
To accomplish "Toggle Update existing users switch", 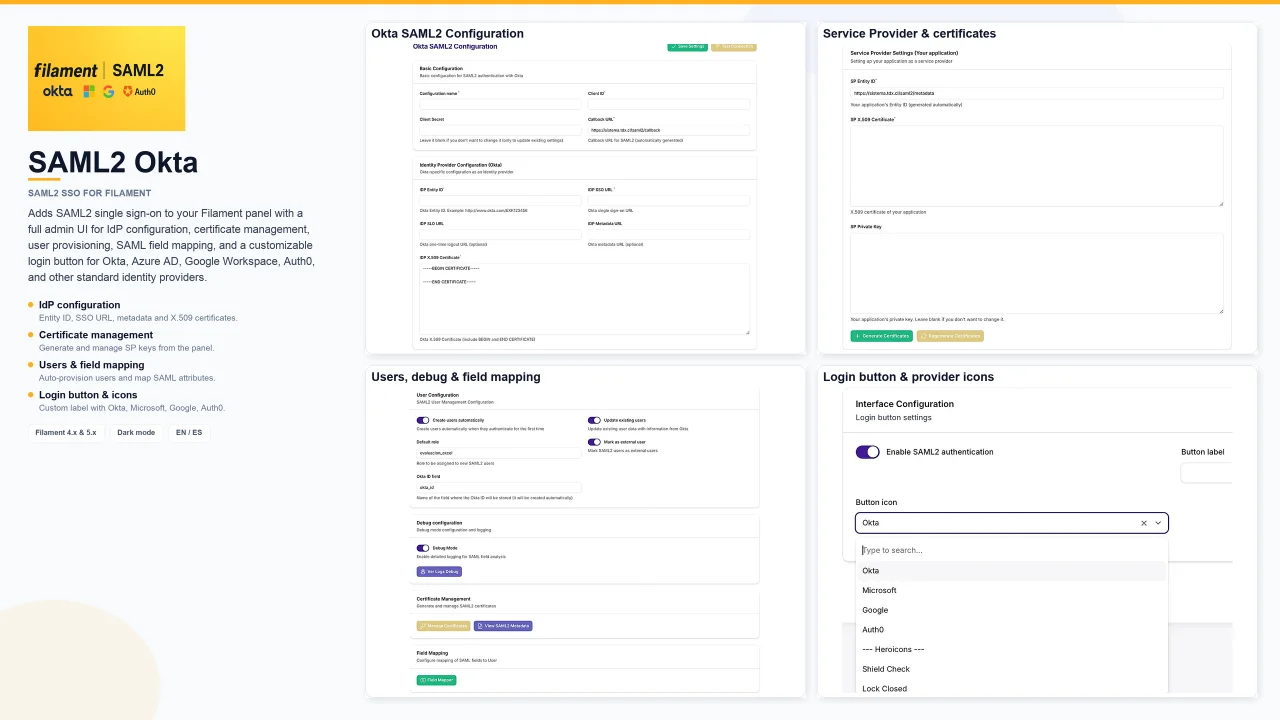I will pos(594,420).
